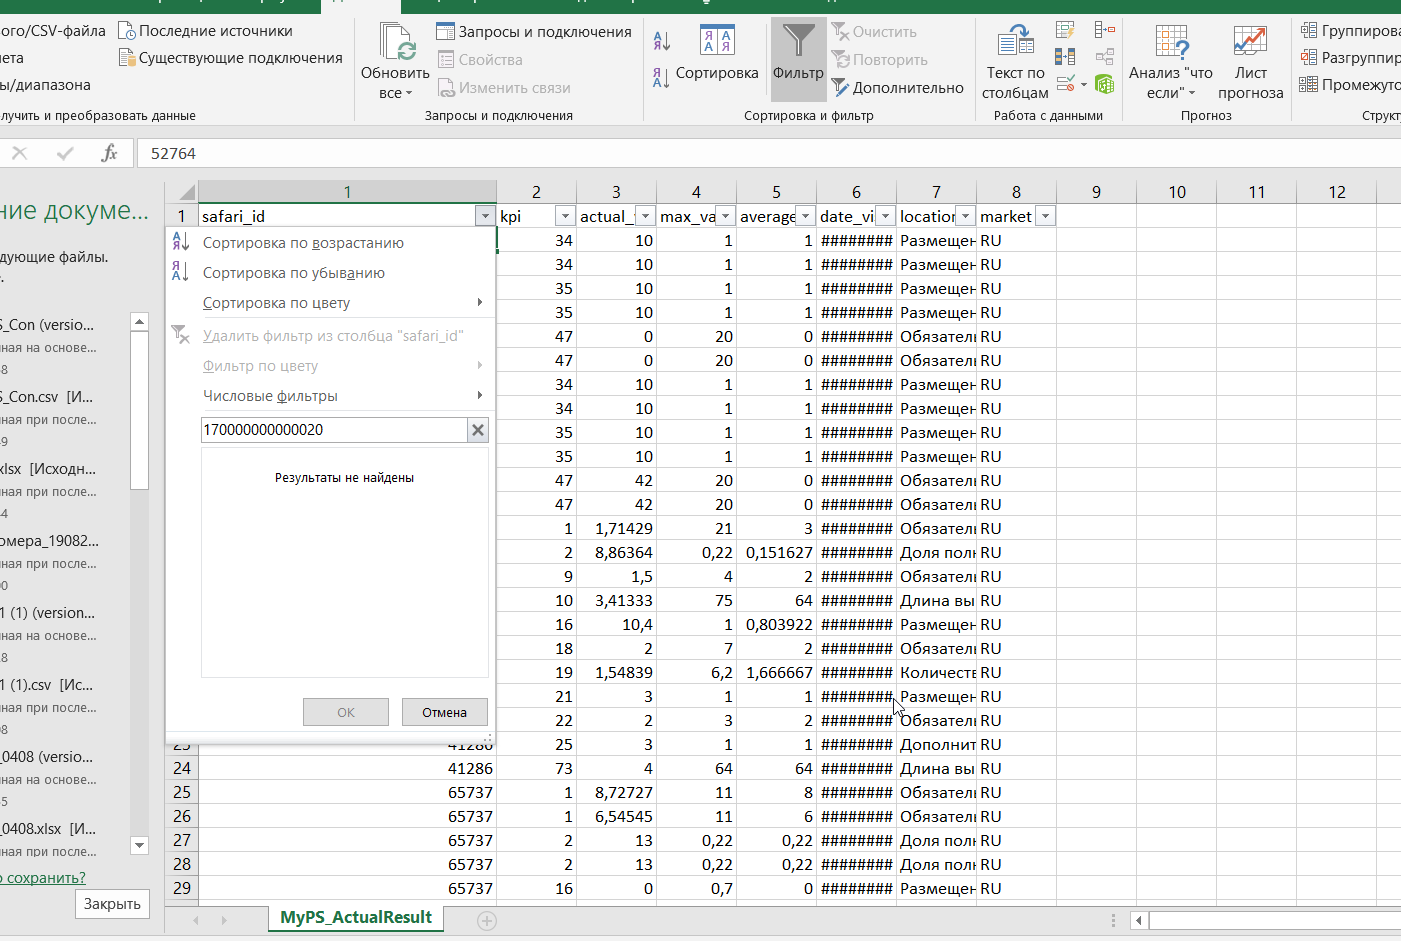1401x941 pixels.
Task: Open the actual_ column filter dropdown
Action: click(645, 216)
